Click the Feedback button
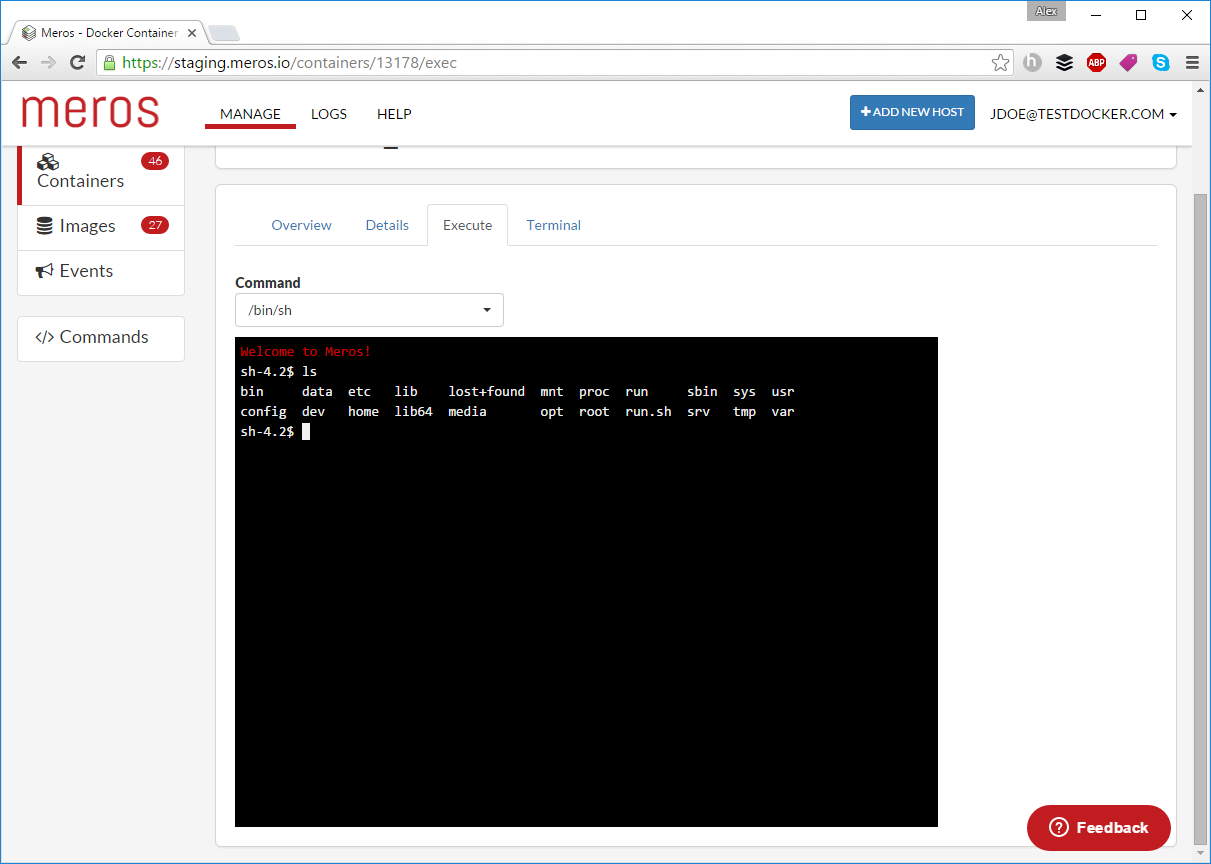Screen dimensions: 1211x864 (1099, 828)
